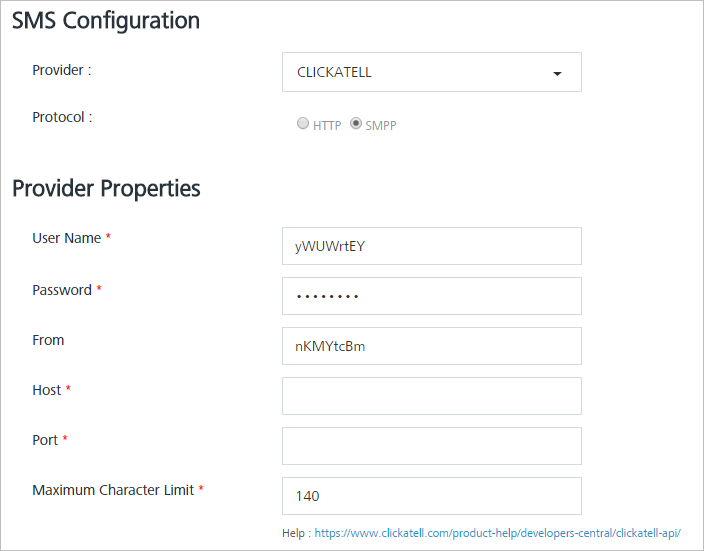Click the caret arrow of Provider dropdown
This screenshot has height=551, width=704.
557,74
